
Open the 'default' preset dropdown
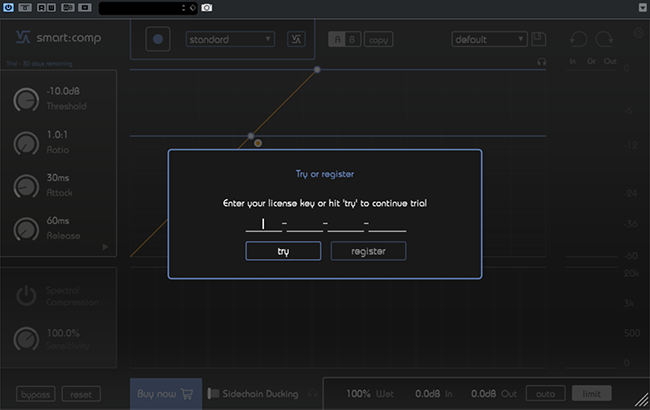[489, 40]
